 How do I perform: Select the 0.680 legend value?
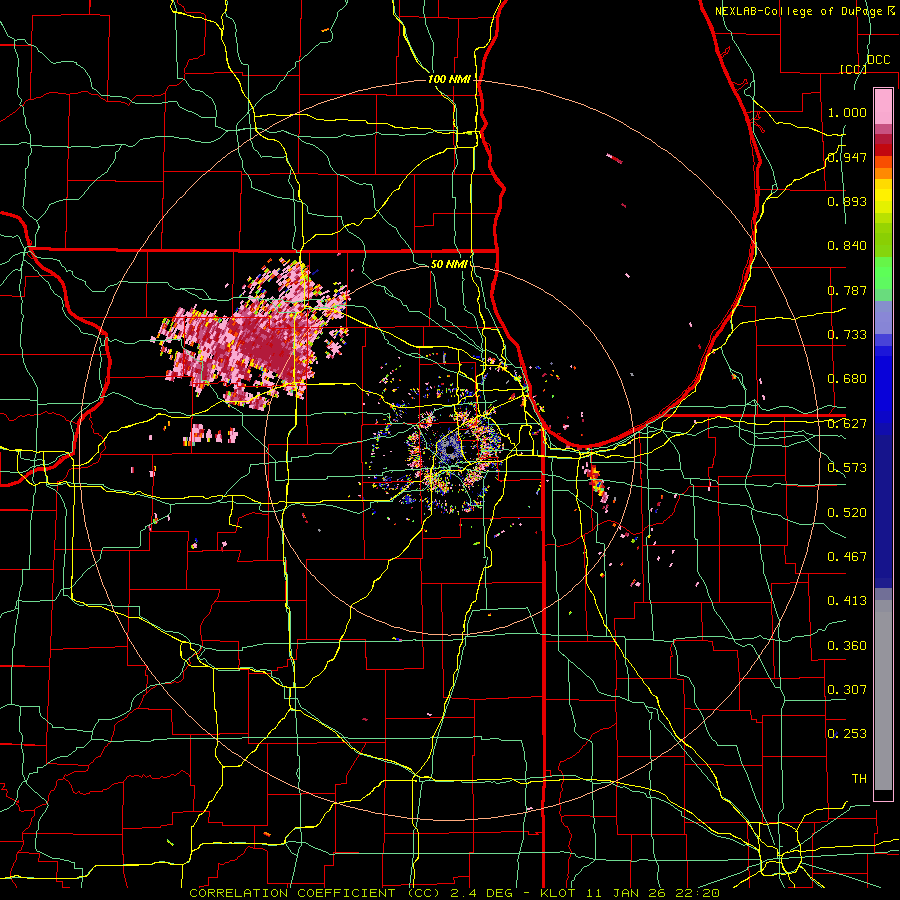[x=847, y=379]
